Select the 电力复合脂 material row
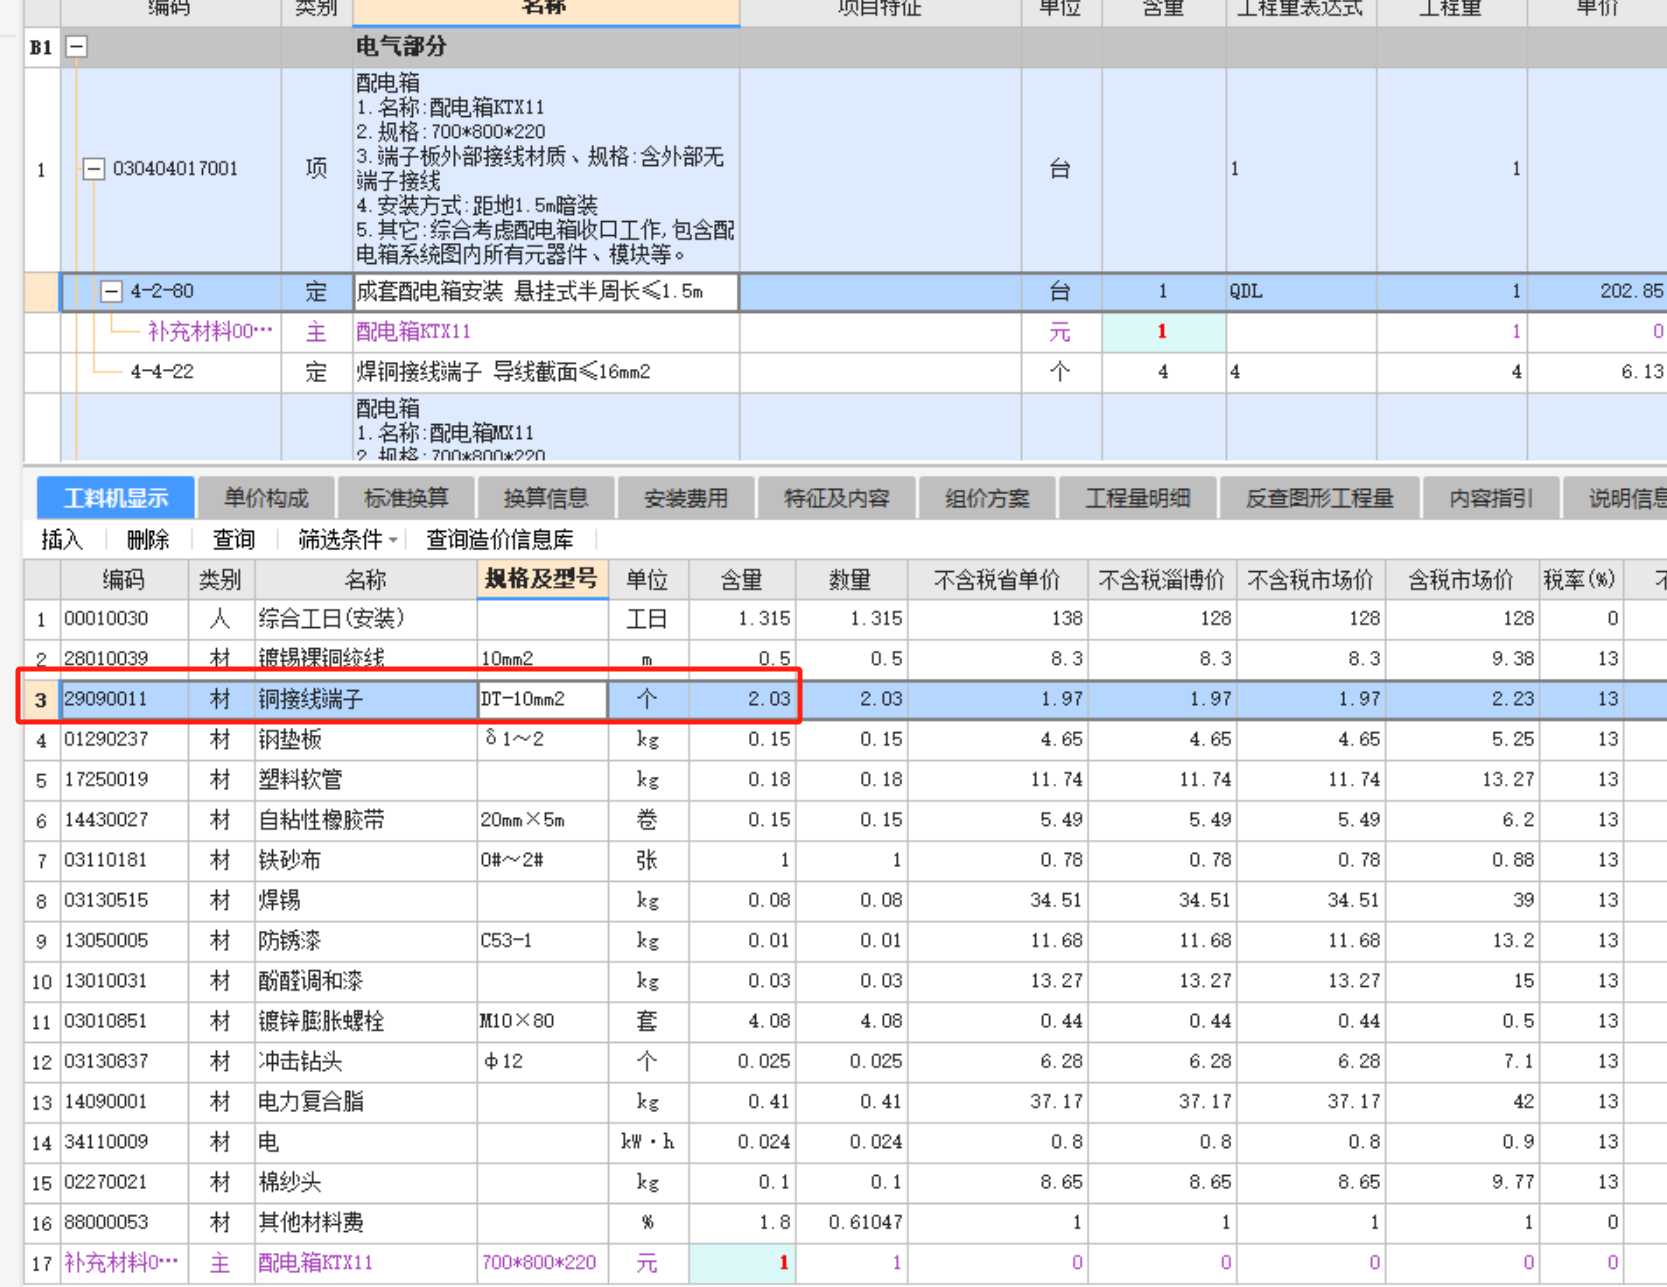 [845, 1102]
